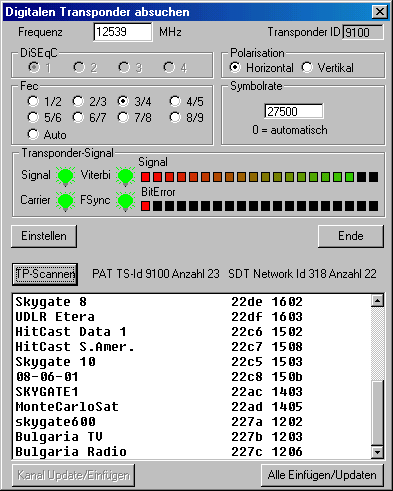The width and height of the screenshot is (393, 491).
Task: Click Alle Einfügen/Updaten button
Action: click(322, 475)
